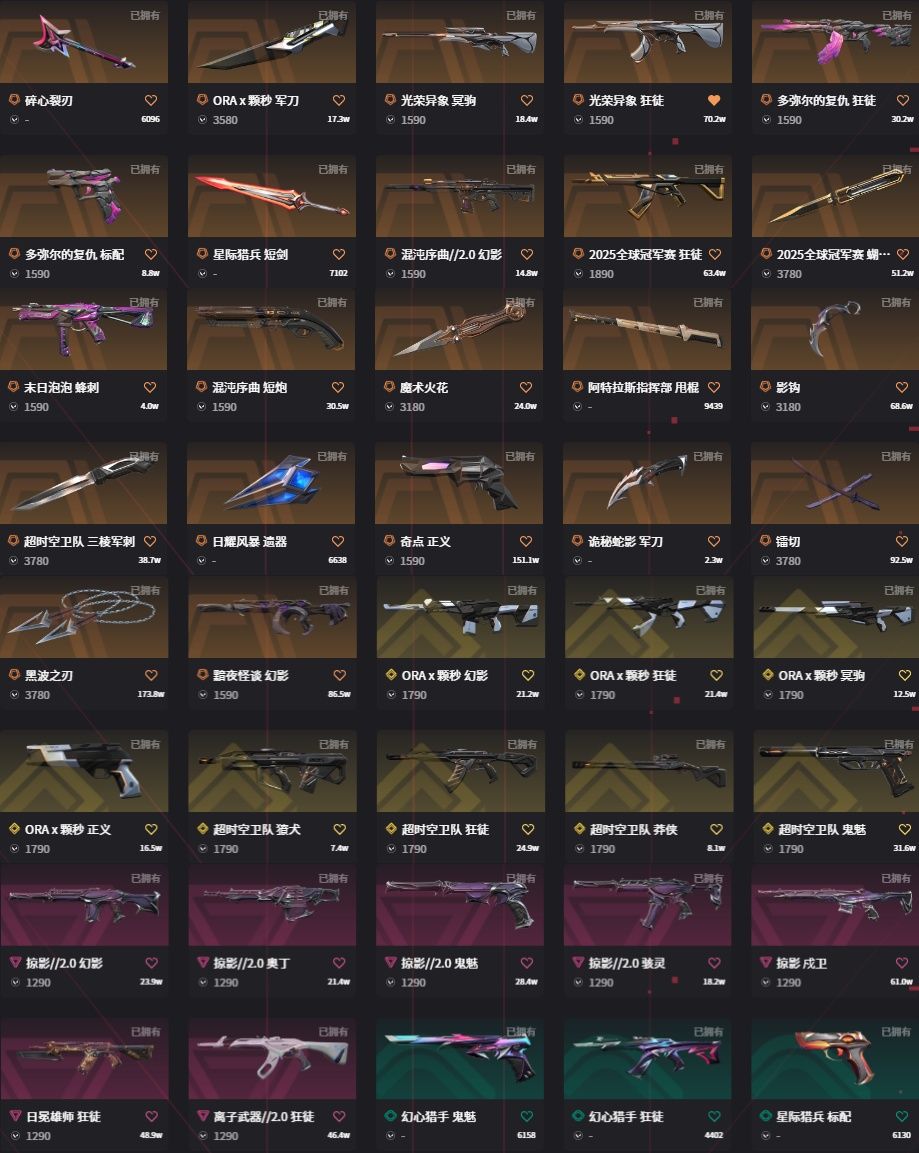Viewport: 919px width, 1153px height.
Task: Click the 1790 price under 超时空卫队 獠犬
Action: [x=226, y=849]
